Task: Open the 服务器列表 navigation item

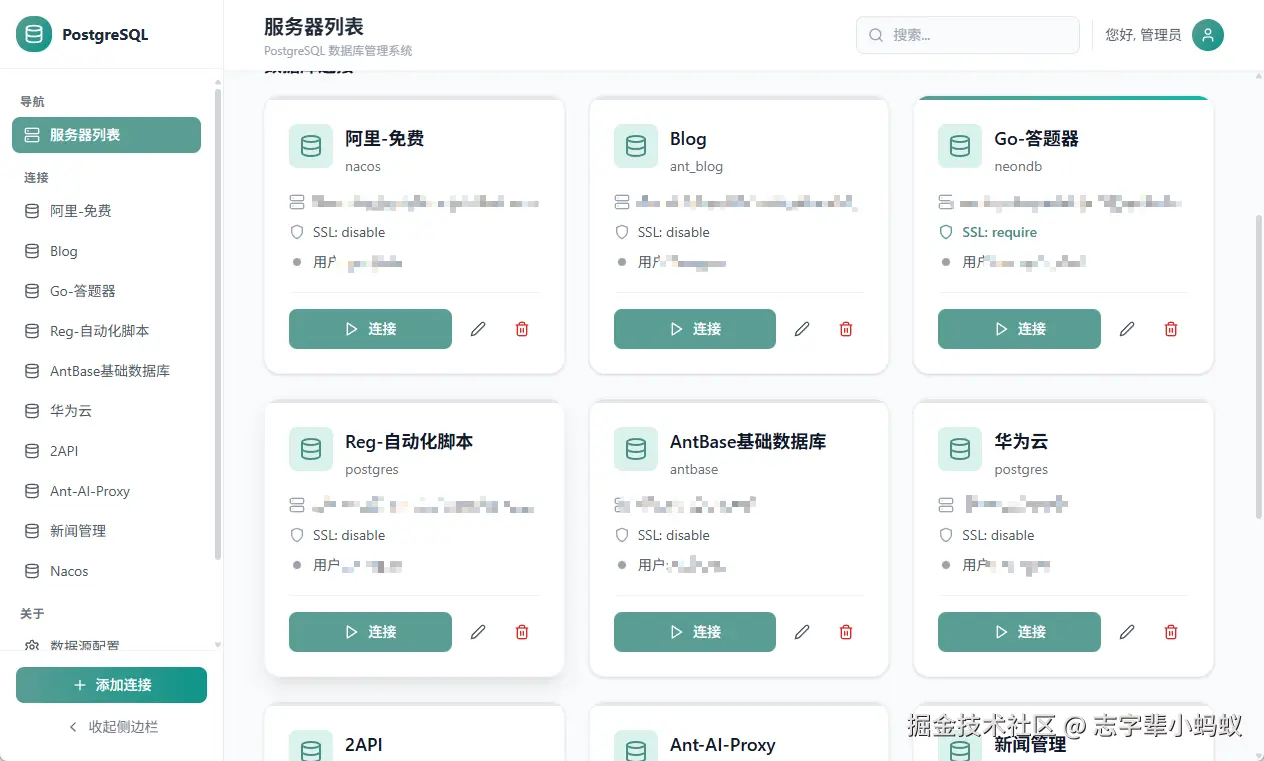Action: (x=106, y=135)
